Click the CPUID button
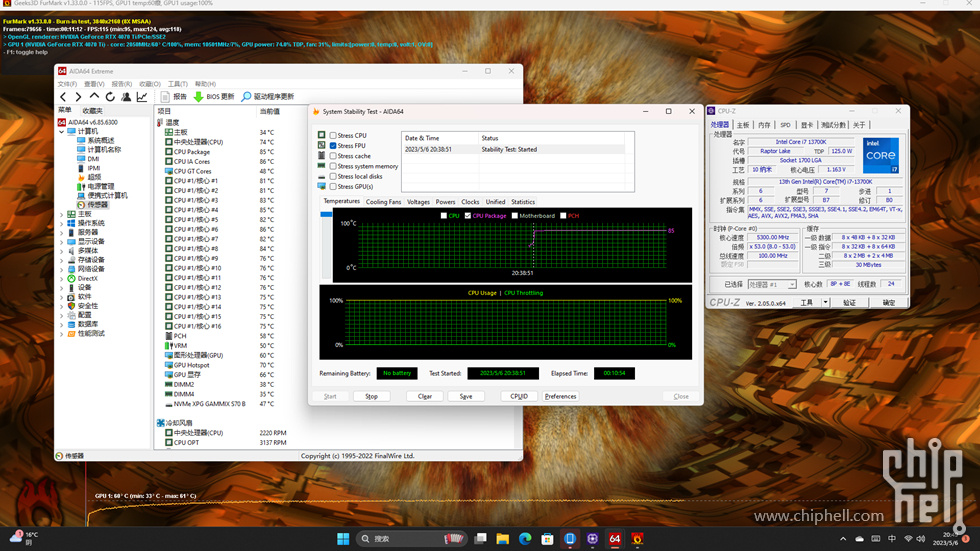Viewport: 980px width, 551px height. pos(519,396)
